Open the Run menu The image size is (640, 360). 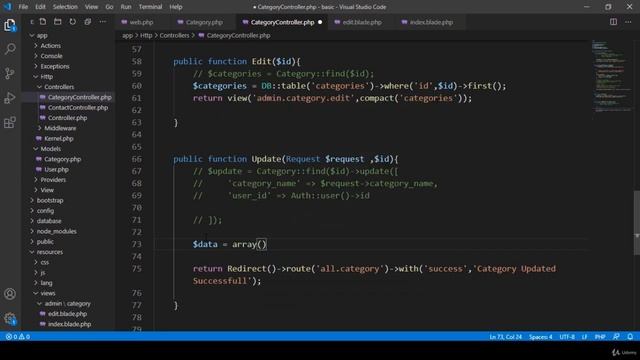pos(126,7)
